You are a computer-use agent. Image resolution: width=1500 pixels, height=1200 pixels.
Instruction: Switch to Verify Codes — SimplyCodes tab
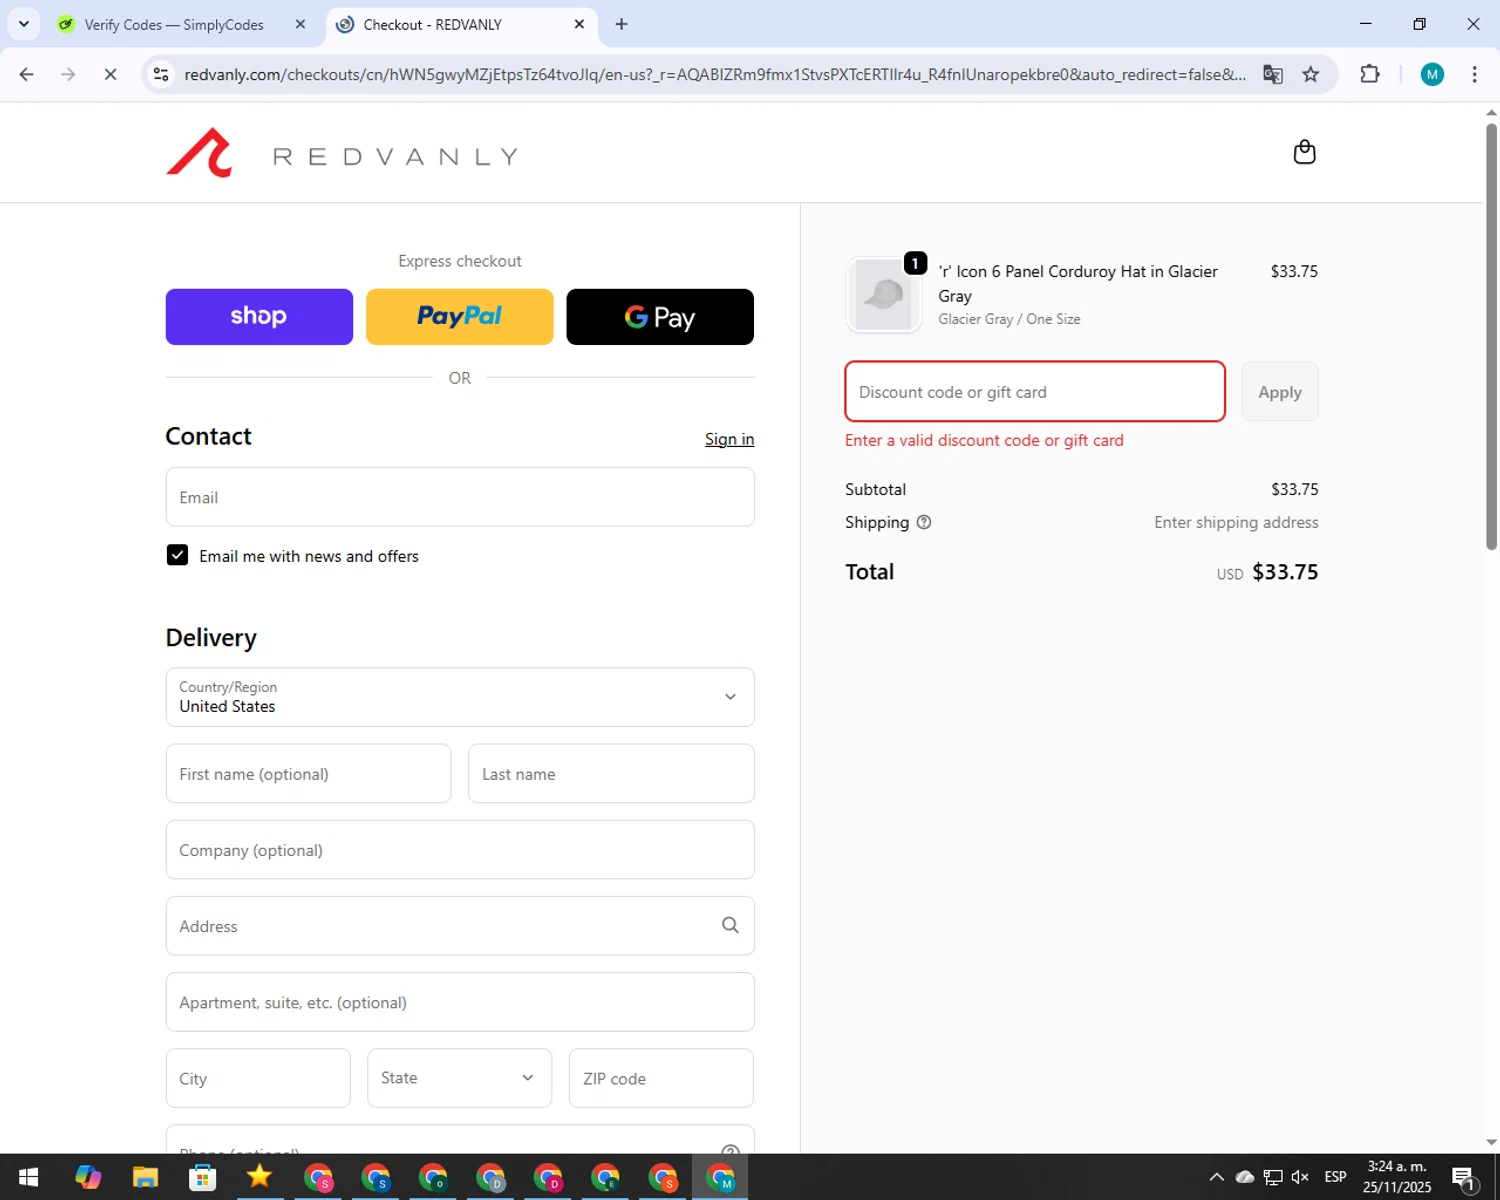pyautogui.click(x=173, y=25)
